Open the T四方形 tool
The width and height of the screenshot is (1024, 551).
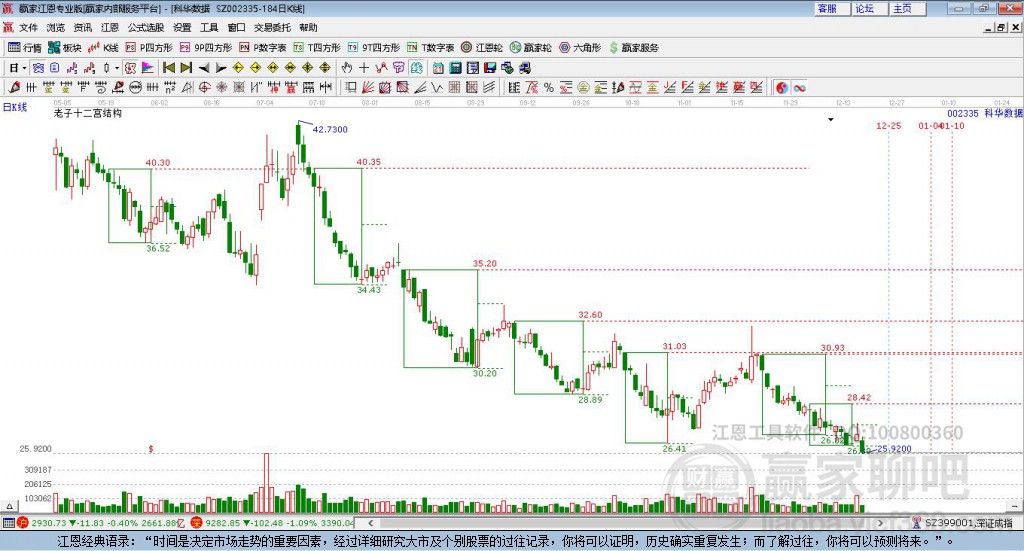pyautogui.click(x=317, y=48)
